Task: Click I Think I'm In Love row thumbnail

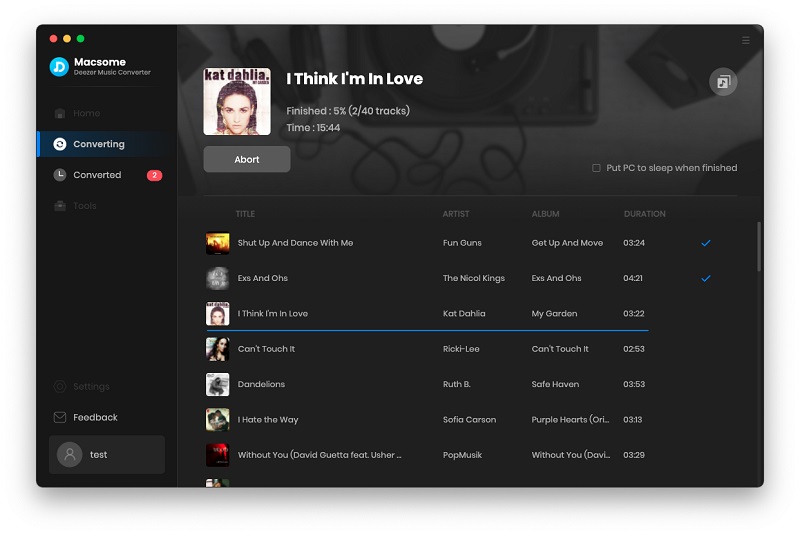Action: point(217,314)
